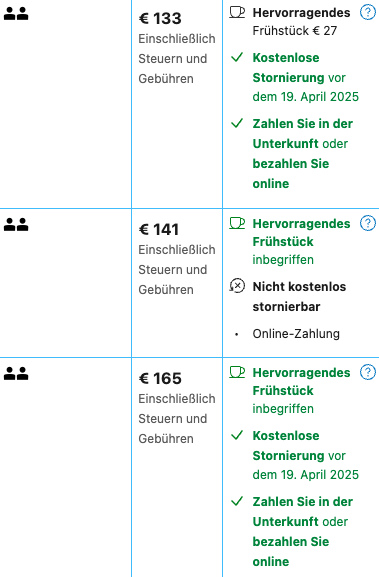Click 'Kostenlose Stornierung' in the €165 row

tap(288, 446)
